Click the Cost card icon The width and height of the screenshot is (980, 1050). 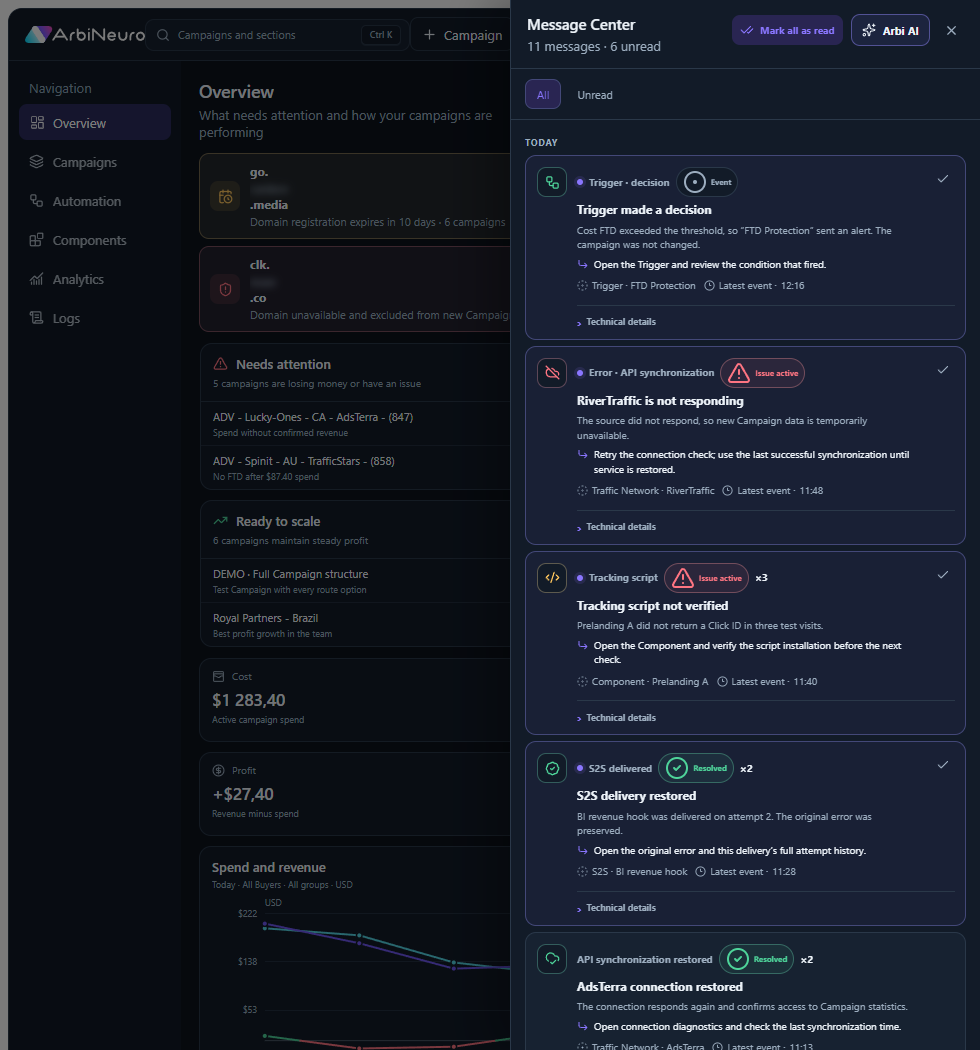218,676
